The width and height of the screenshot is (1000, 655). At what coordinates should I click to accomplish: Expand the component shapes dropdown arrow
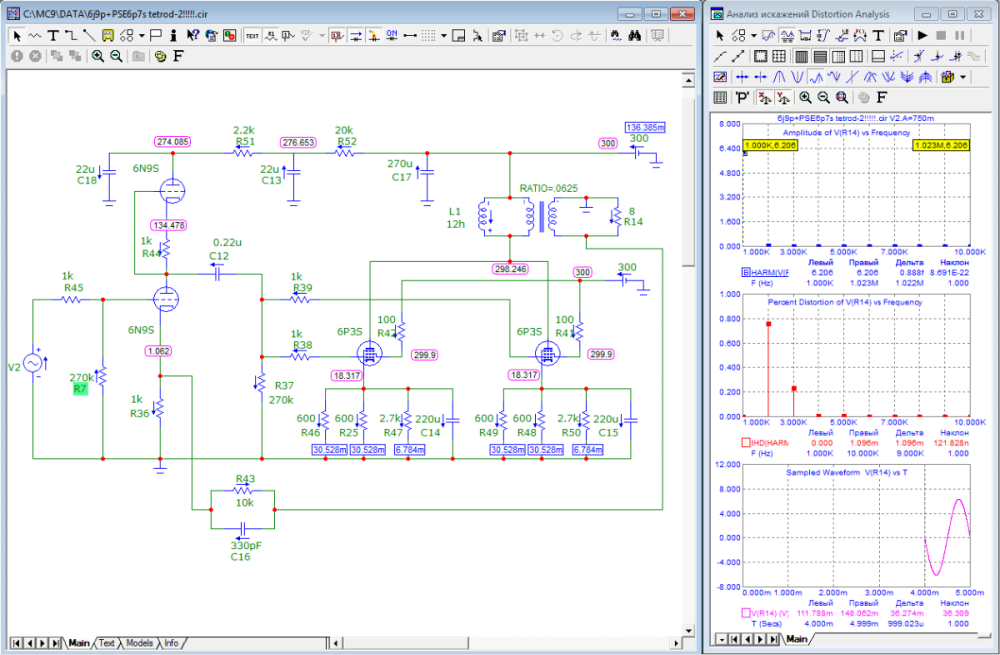click(142, 35)
